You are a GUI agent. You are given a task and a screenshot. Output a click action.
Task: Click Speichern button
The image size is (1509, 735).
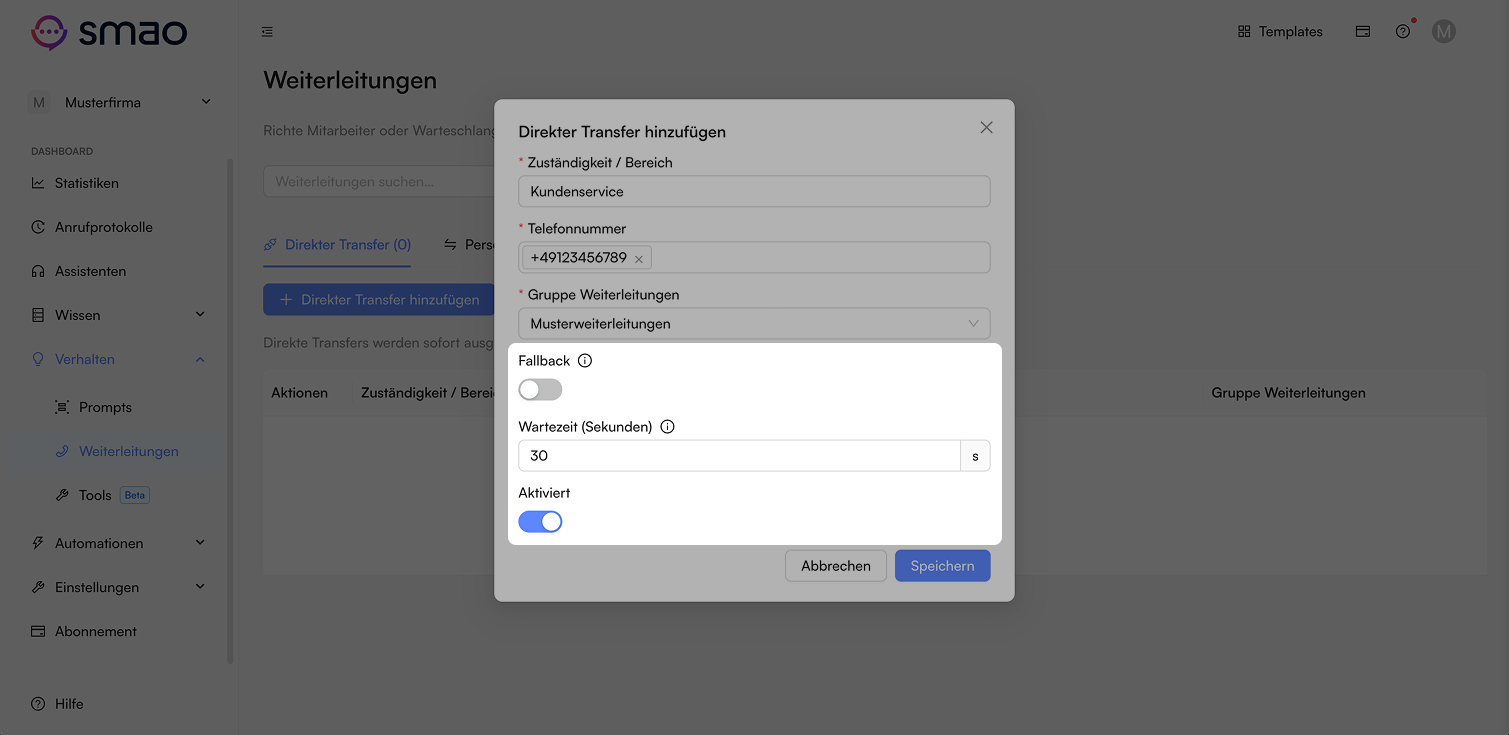click(x=942, y=566)
